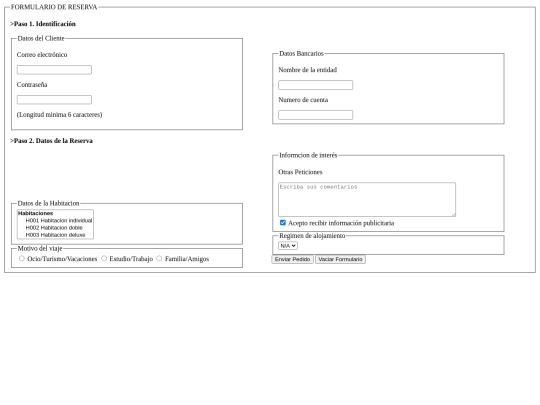Click the Correo electrónico input field
The height and width of the screenshot is (405, 540).
pyautogui.click(x=54, y=70)
